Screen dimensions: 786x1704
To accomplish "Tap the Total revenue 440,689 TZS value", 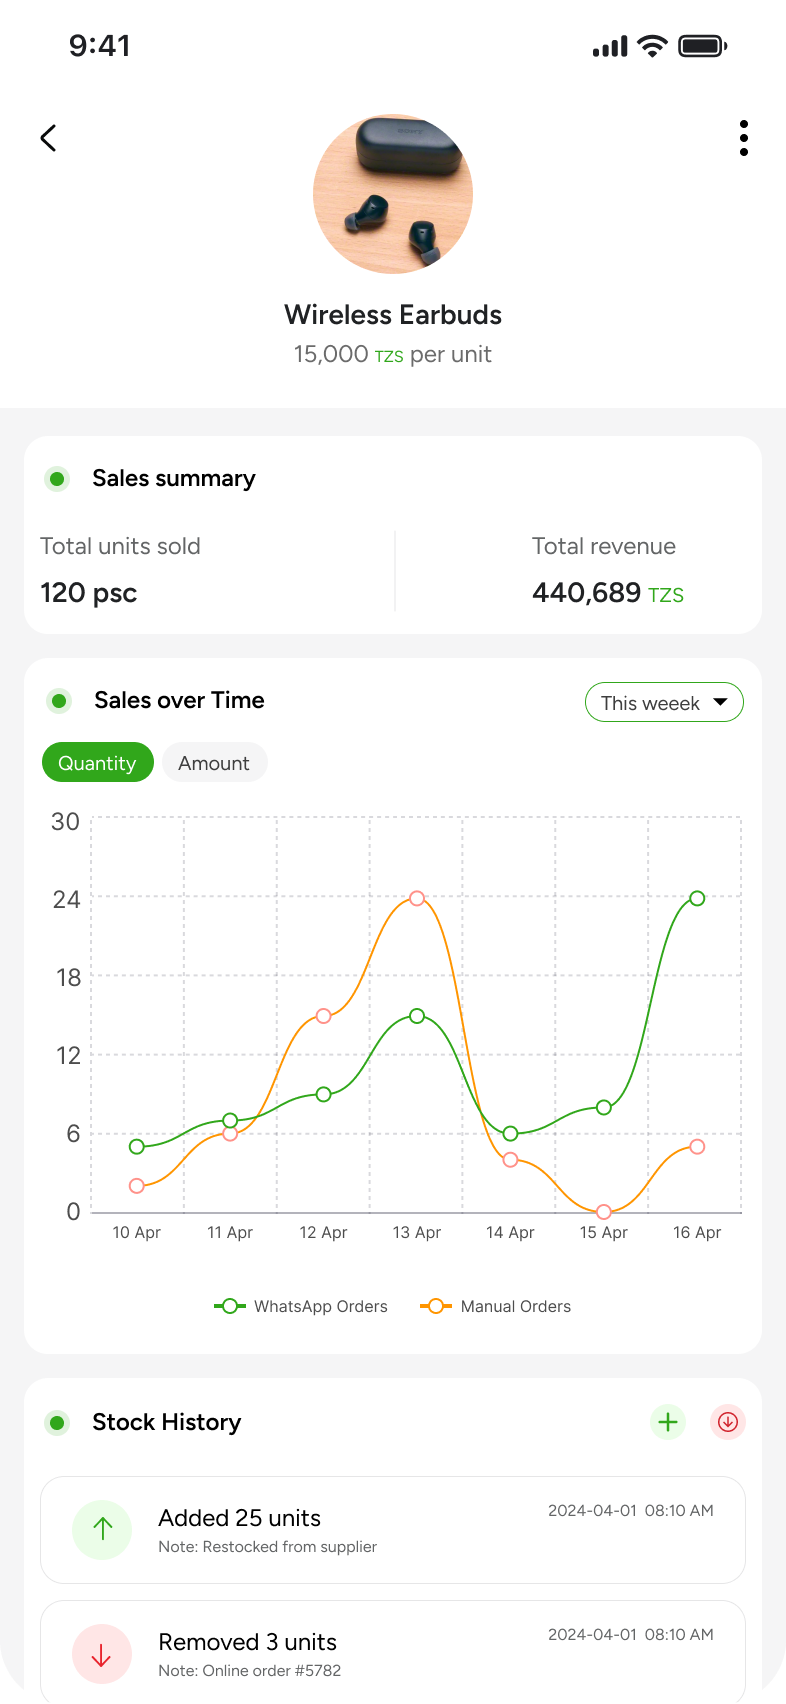I will [x=607, y=593].
